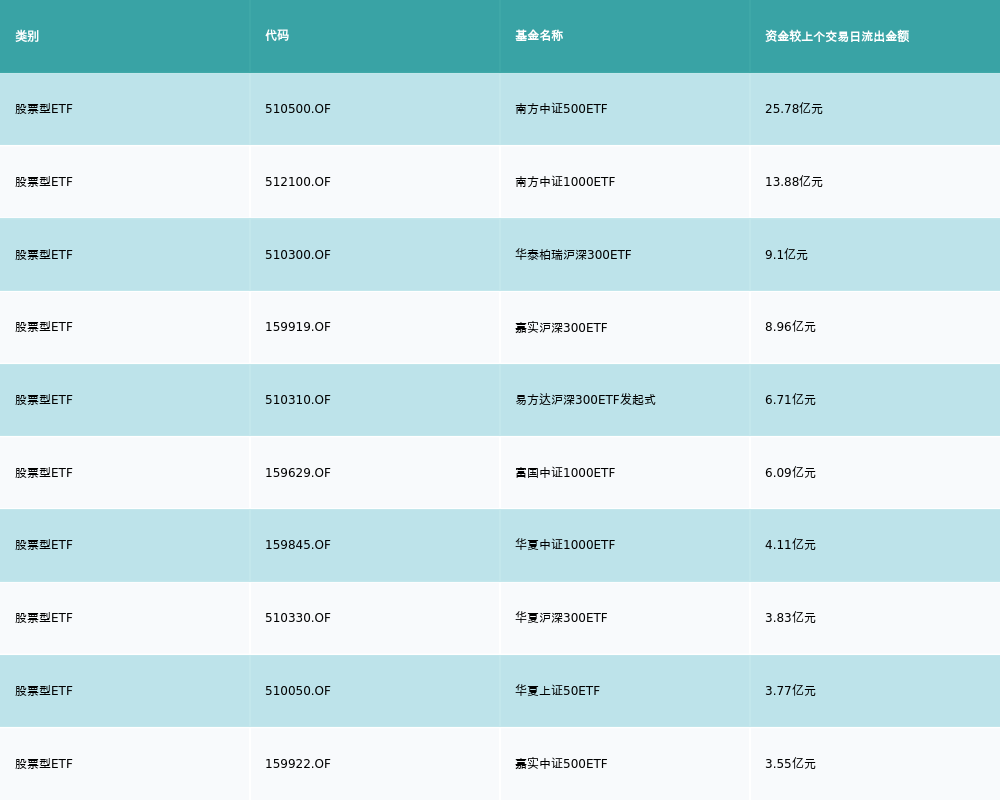The width and height of the screenshot is (1000, 800).
Task: Click fund name 易方达沪深300ETF发起式
Action: pyautogui.click(x=585, y=400)
